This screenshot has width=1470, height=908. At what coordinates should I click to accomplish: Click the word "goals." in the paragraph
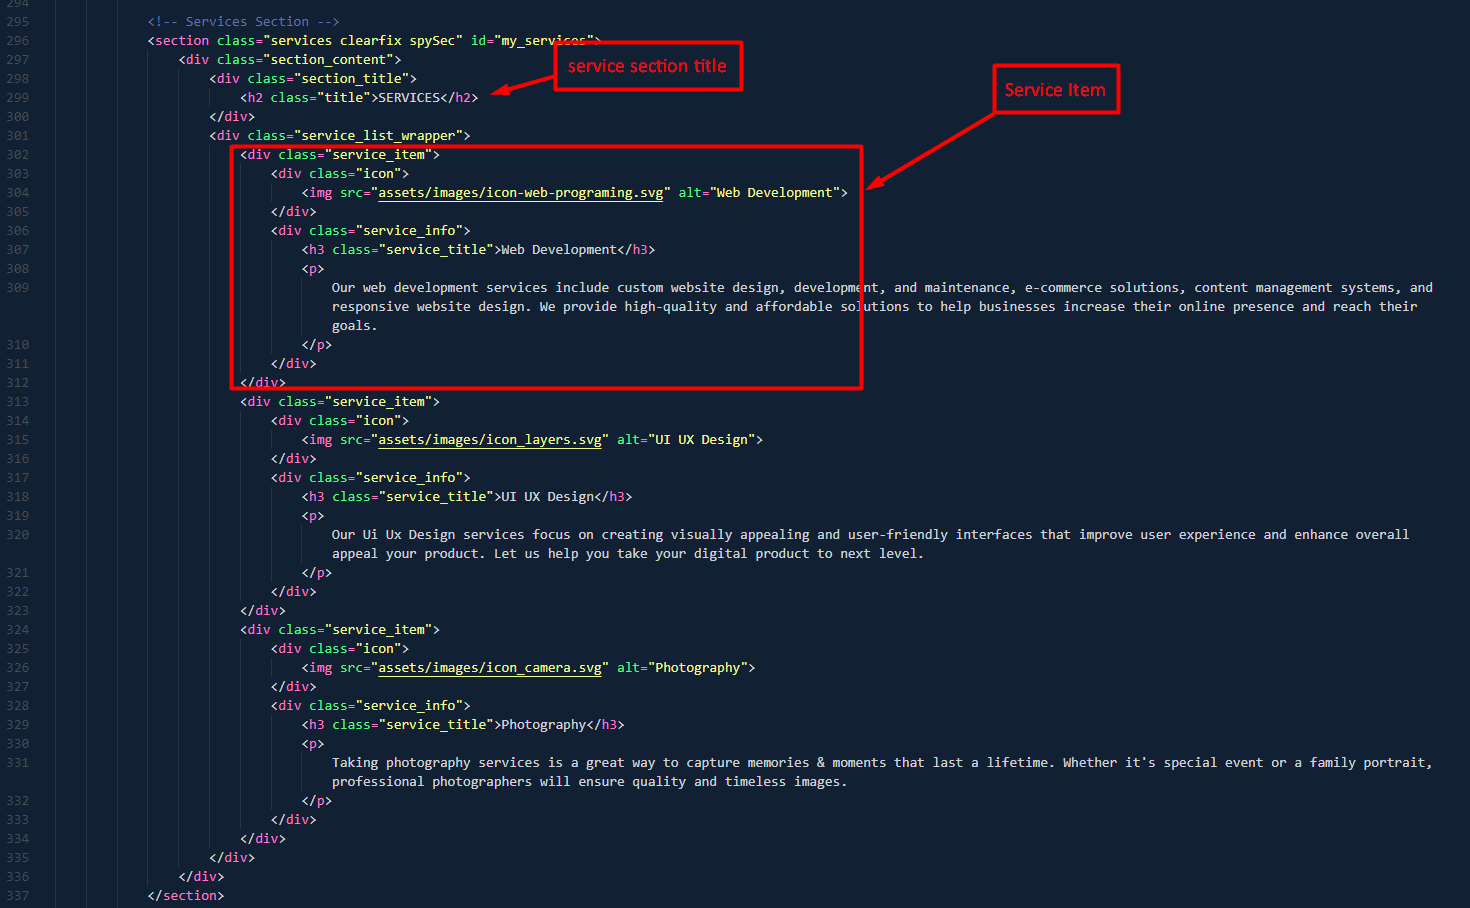(x=355, y=325)
